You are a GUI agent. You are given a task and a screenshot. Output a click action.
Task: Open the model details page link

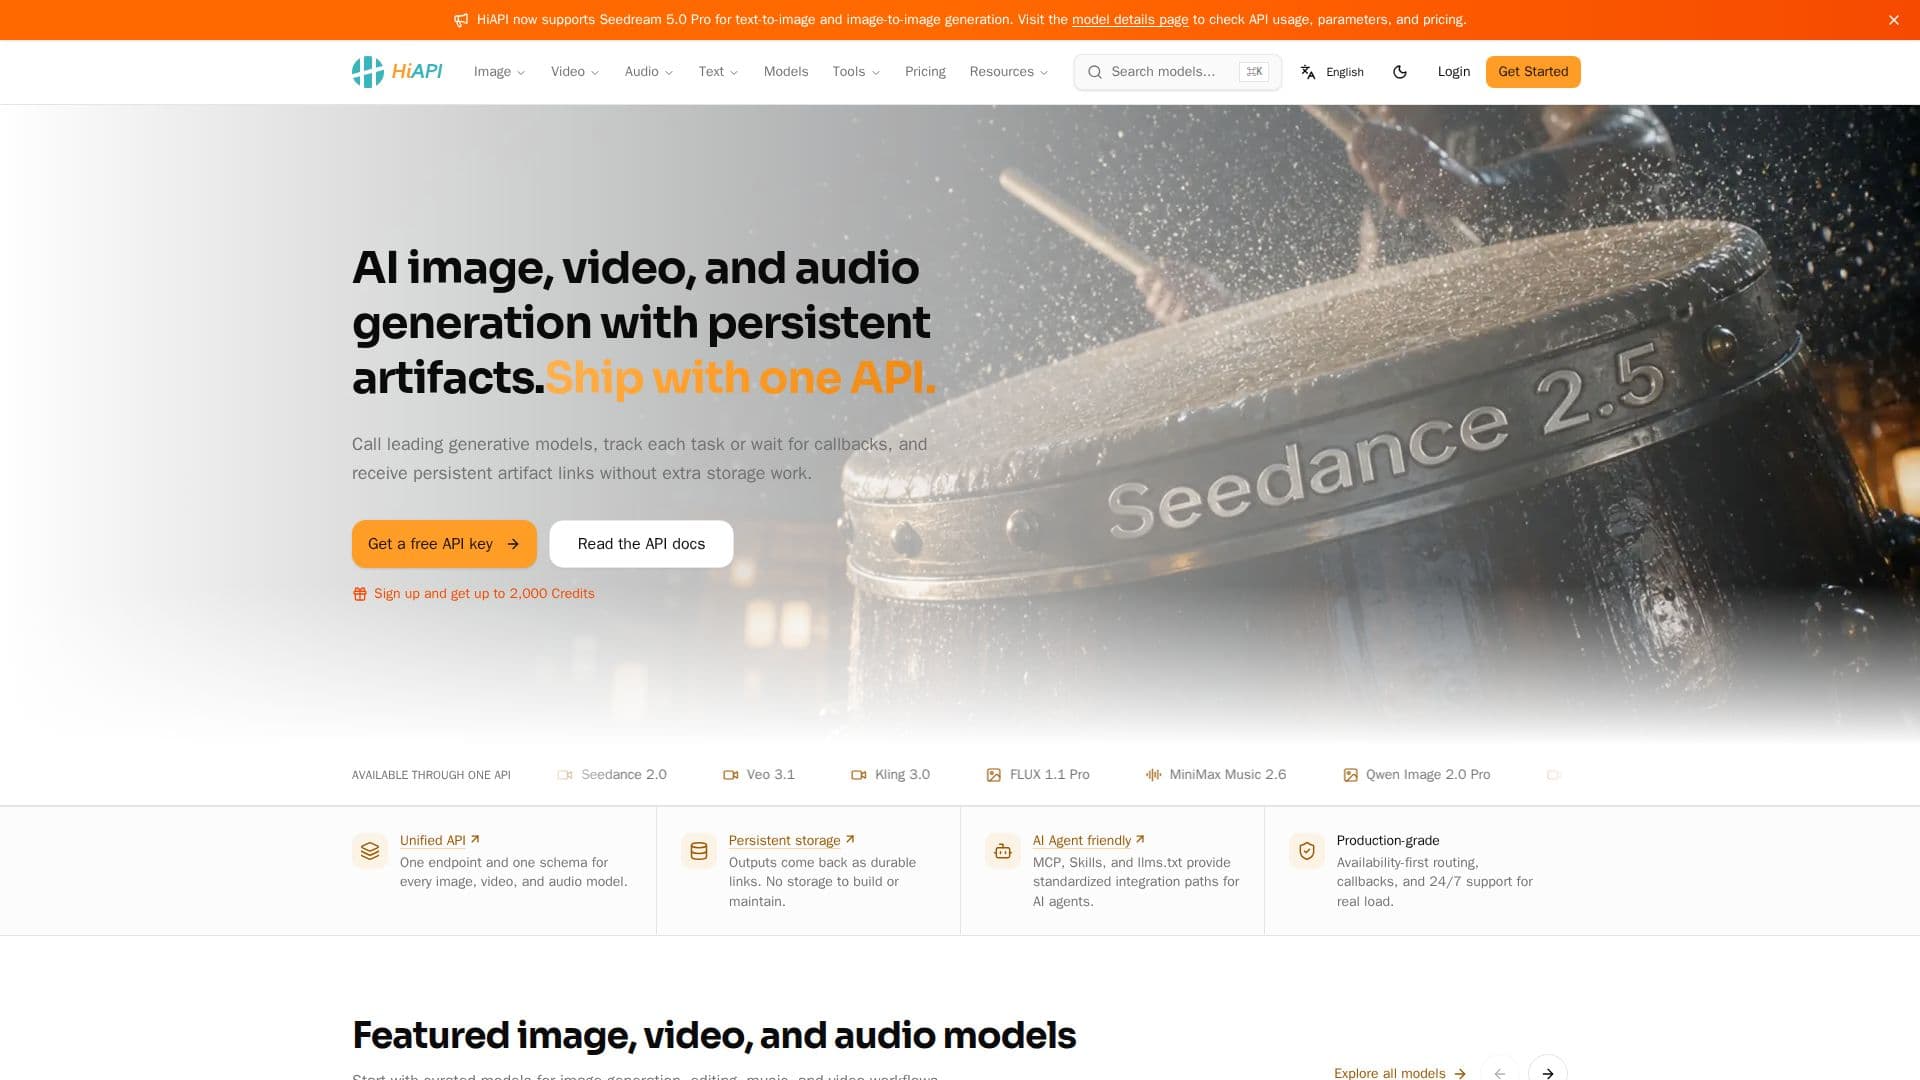click(1130, 20)
